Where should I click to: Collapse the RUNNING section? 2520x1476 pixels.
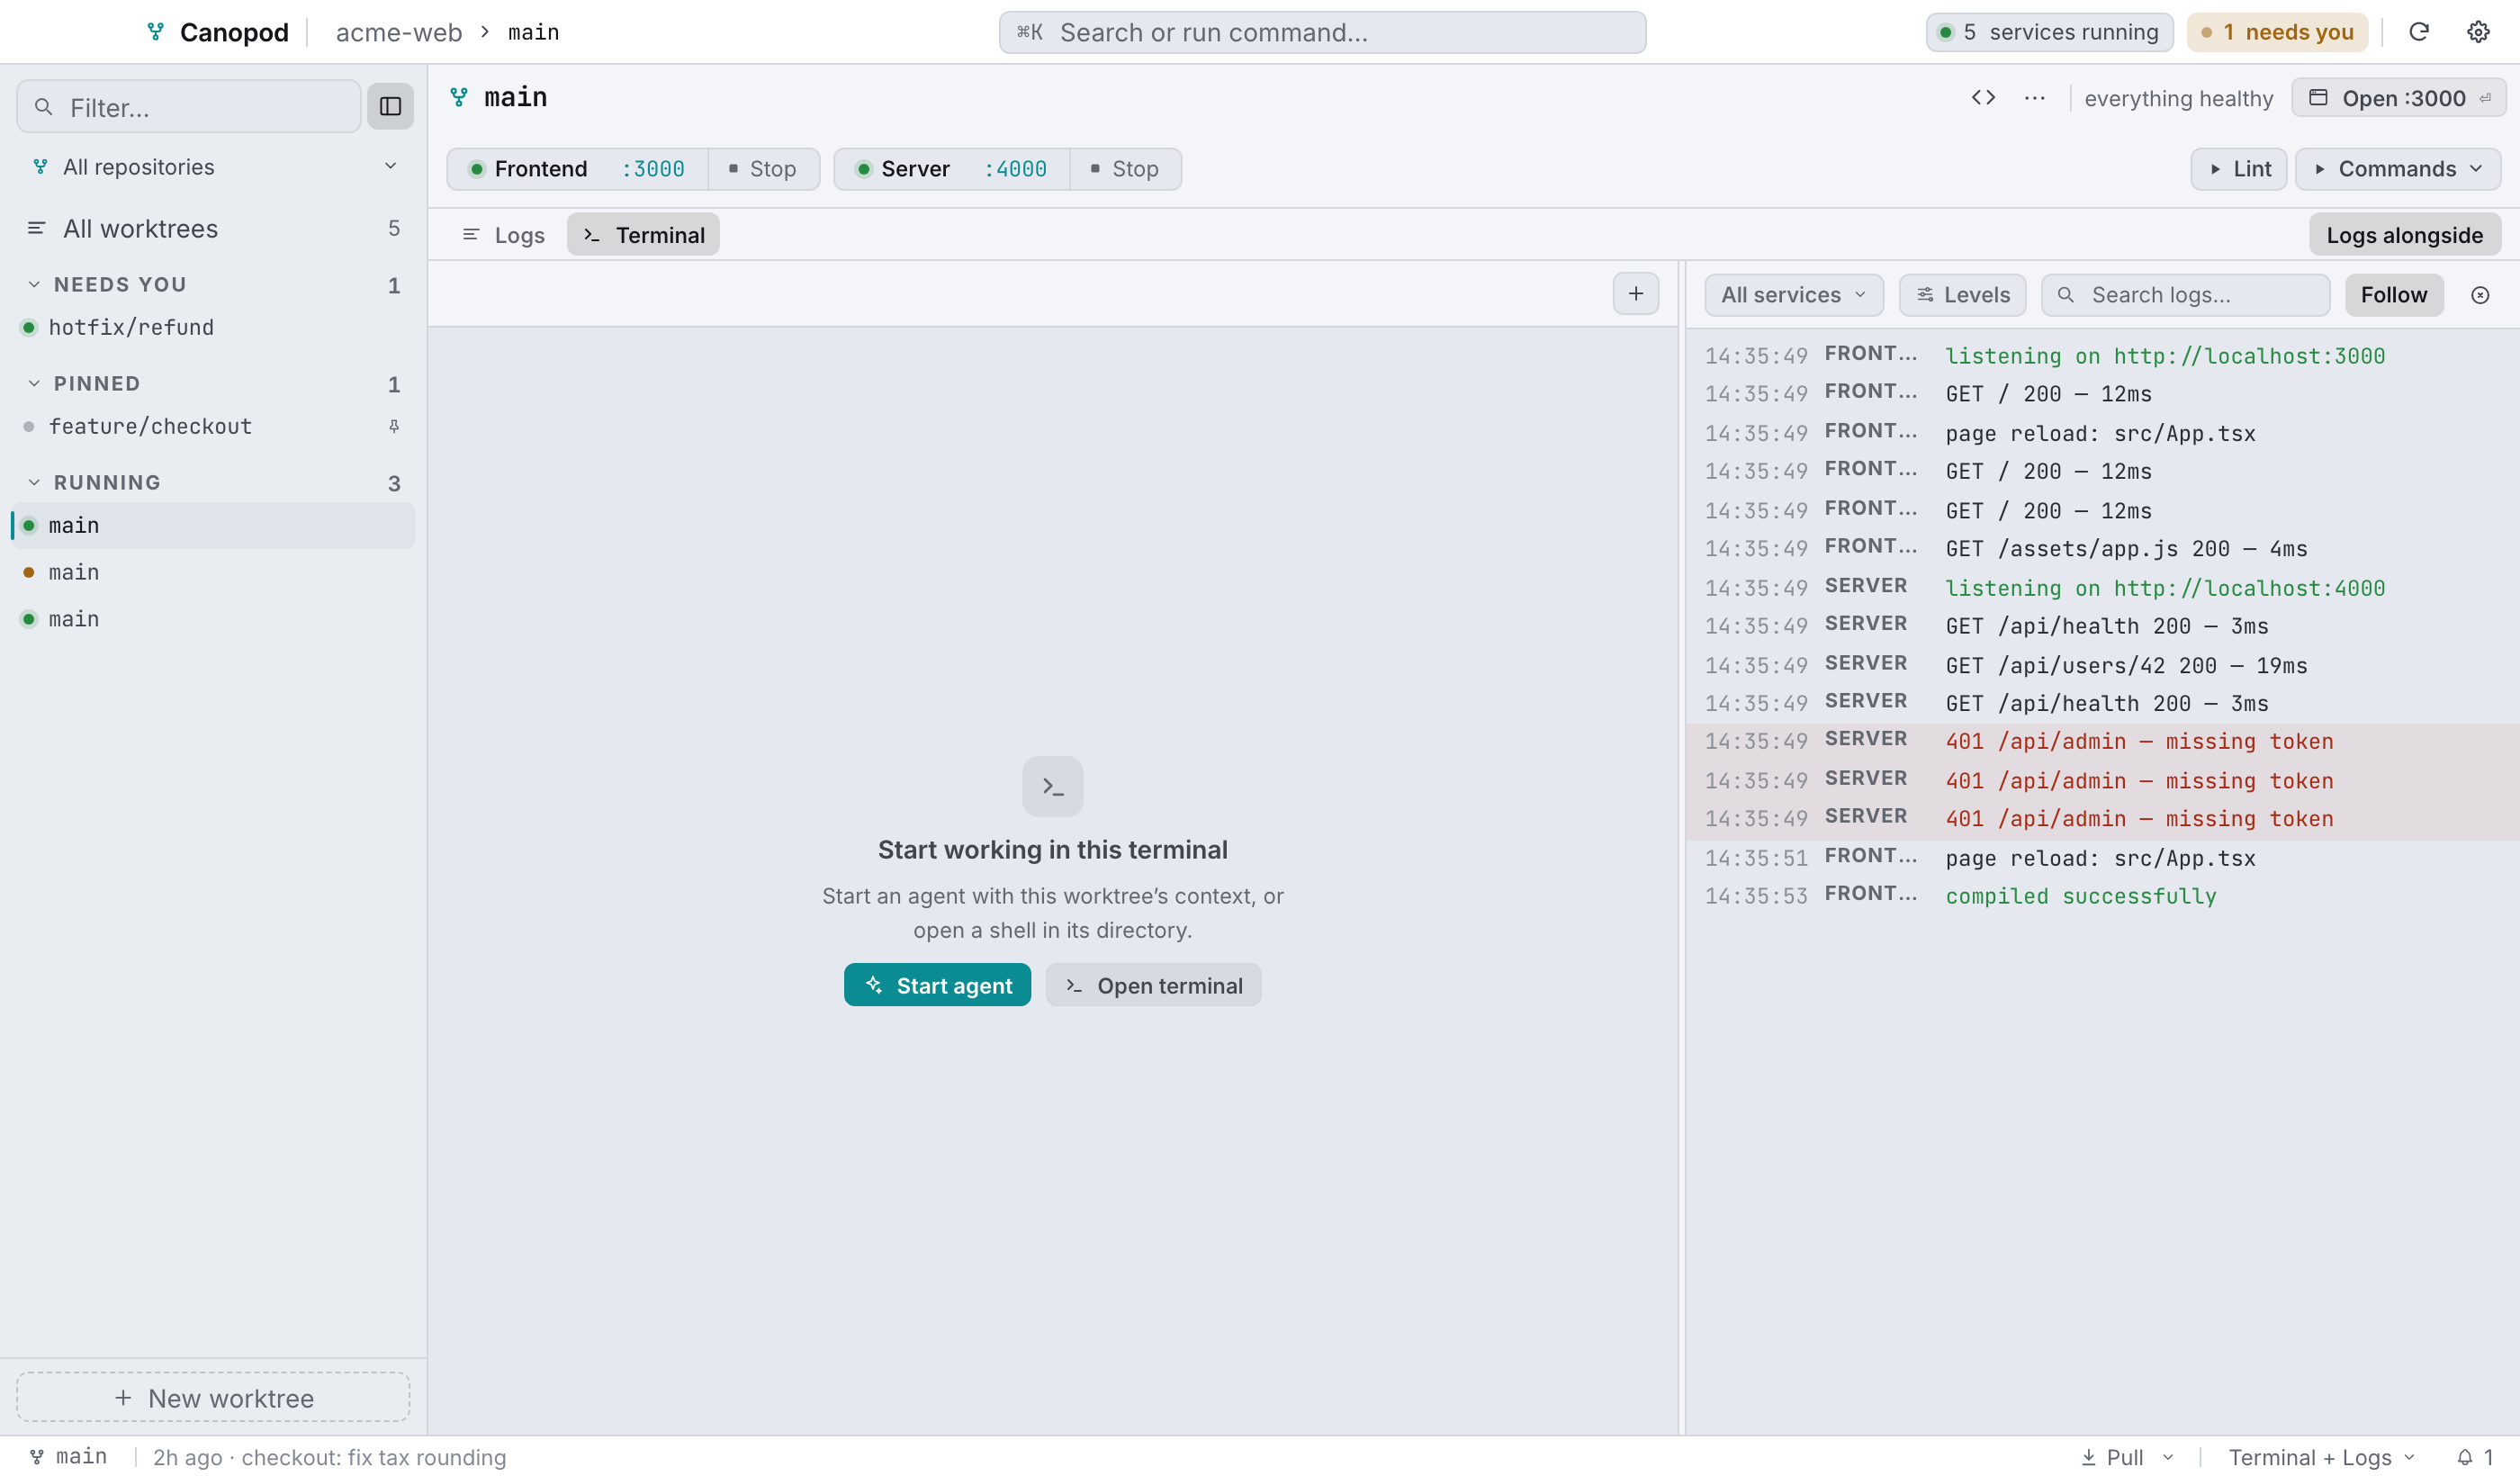pyautogui.click(x=34, y=482)
